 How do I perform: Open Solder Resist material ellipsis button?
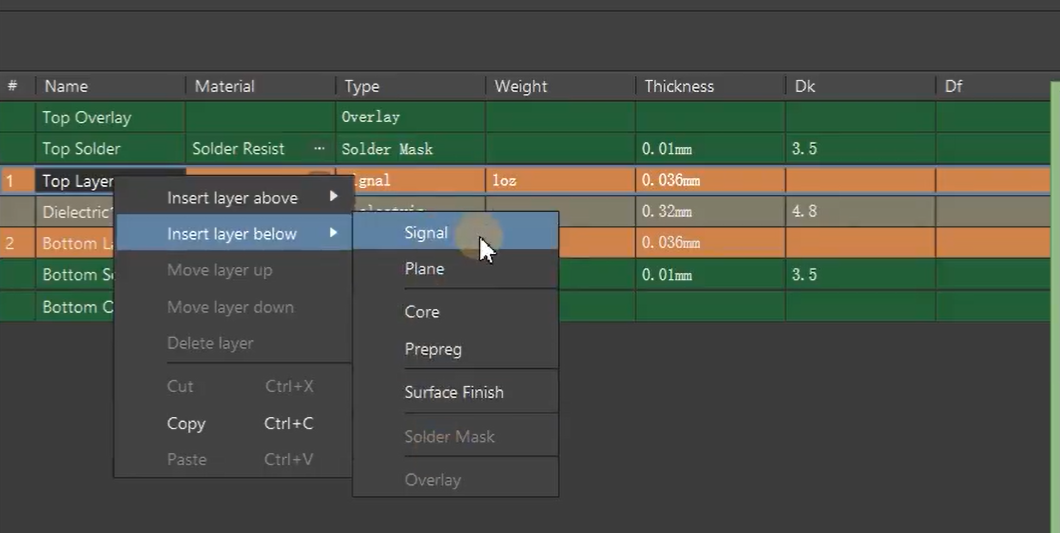319,148
